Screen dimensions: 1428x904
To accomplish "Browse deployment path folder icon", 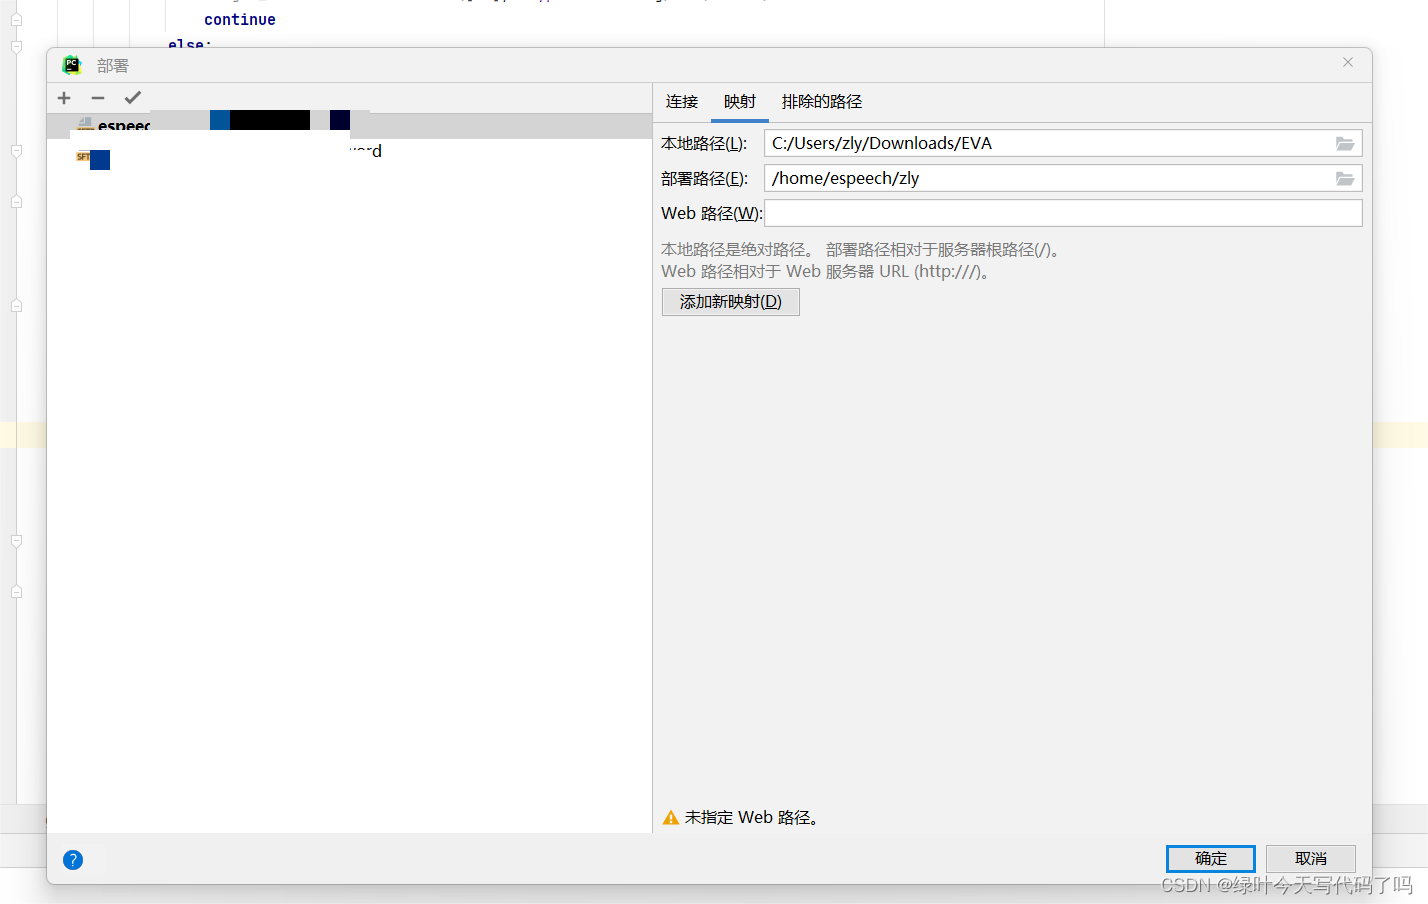I will pos(1345,179).
